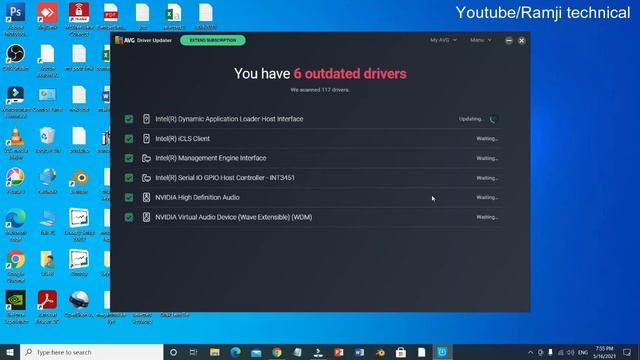Open the Blender desktop shortcut
The width and height of the screenshot is (640, 360).
[79, 181]
